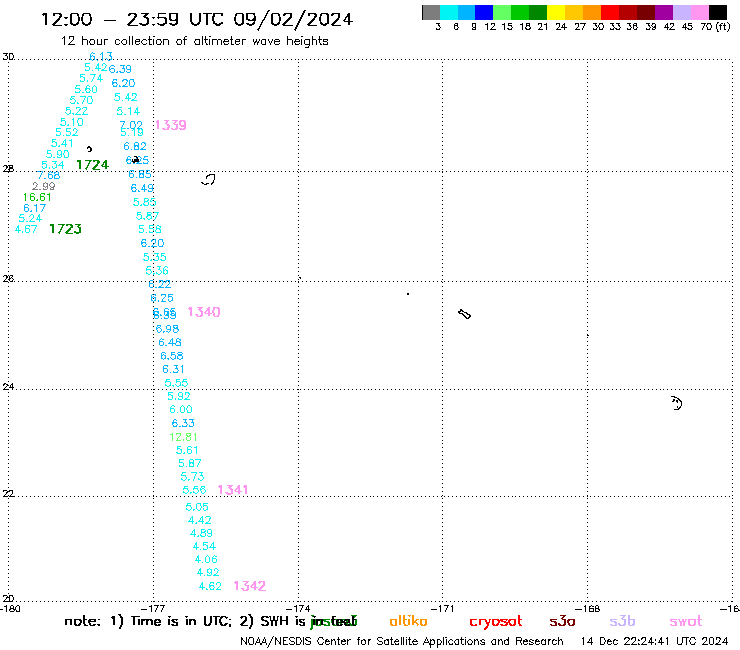Screen dimensions: 740x650
Task: Click the 6.33 wave height value
Action: coord(183,423)
